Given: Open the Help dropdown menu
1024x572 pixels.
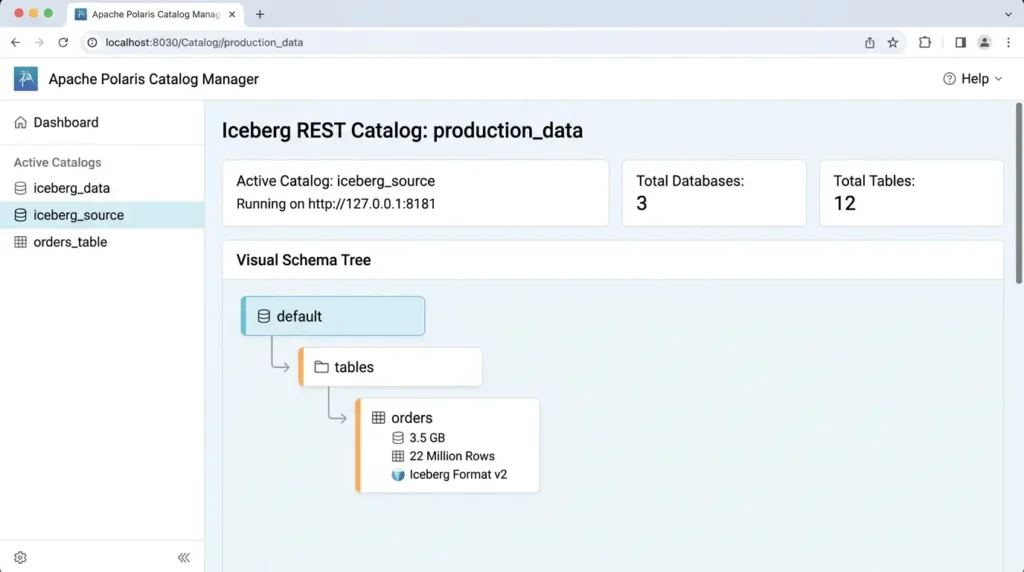Looking at the screenshot, I should (x=972, y=79).
